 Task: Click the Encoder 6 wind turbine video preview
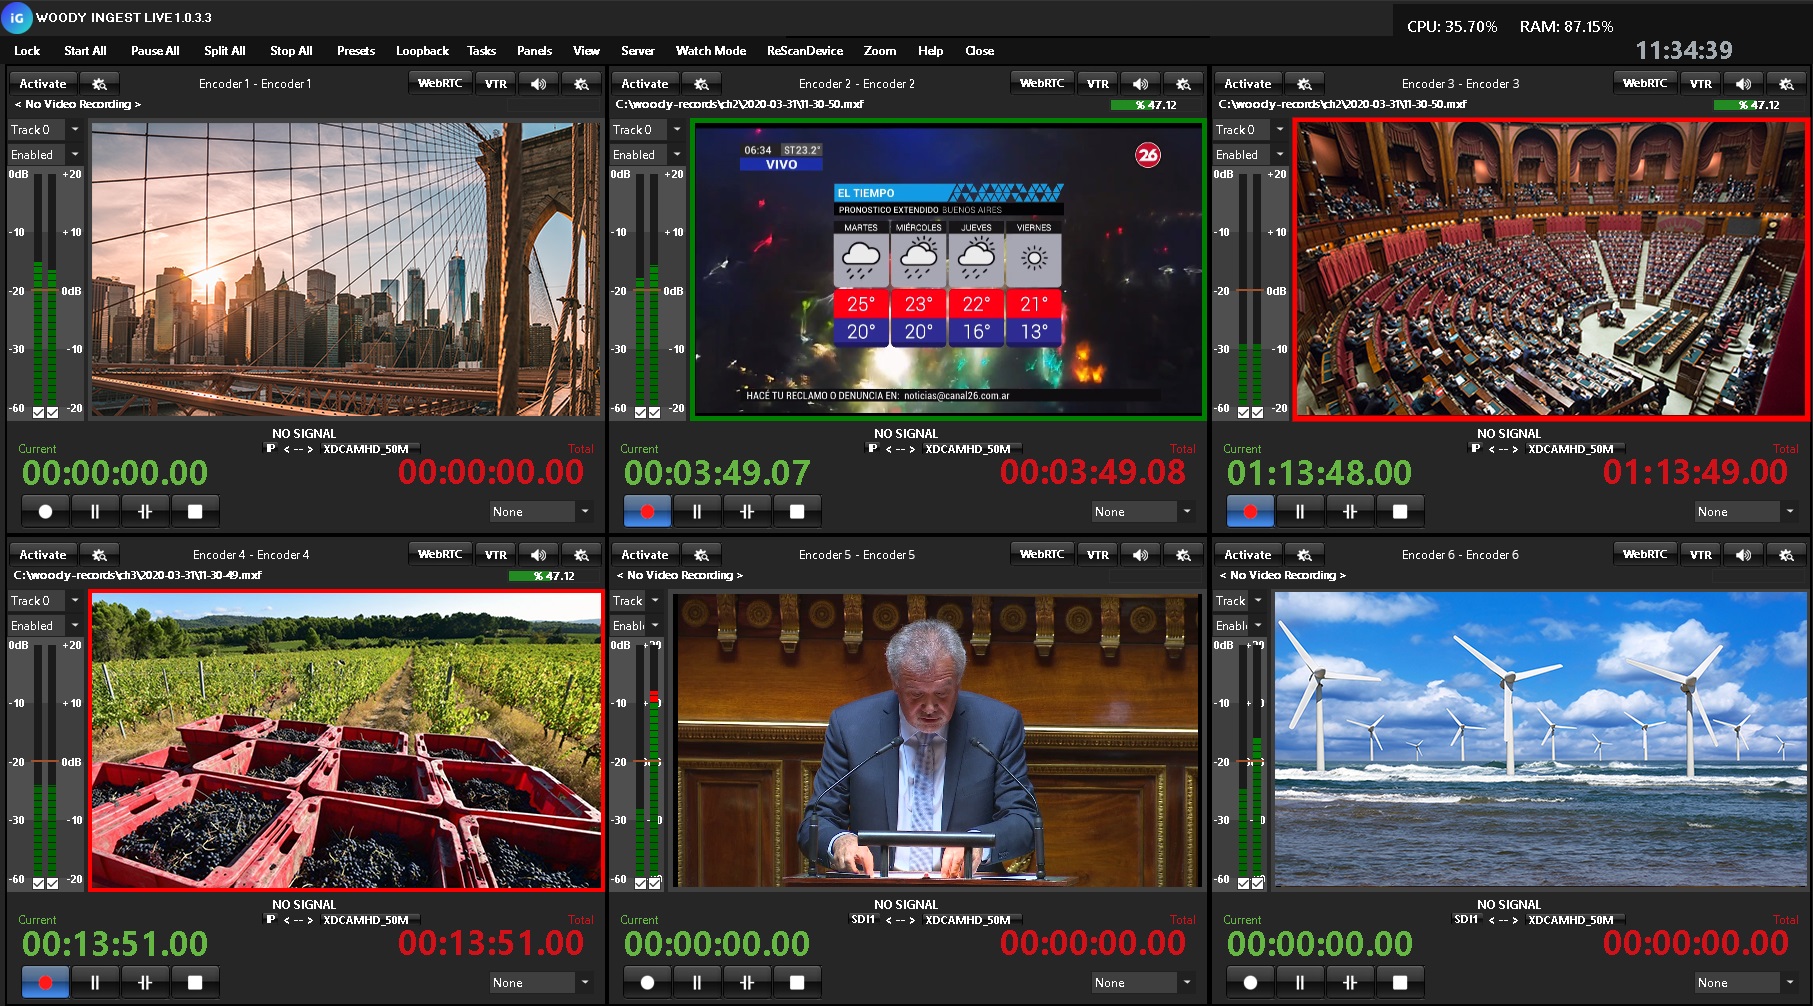pyautogui.click(x=1540, y=738)
